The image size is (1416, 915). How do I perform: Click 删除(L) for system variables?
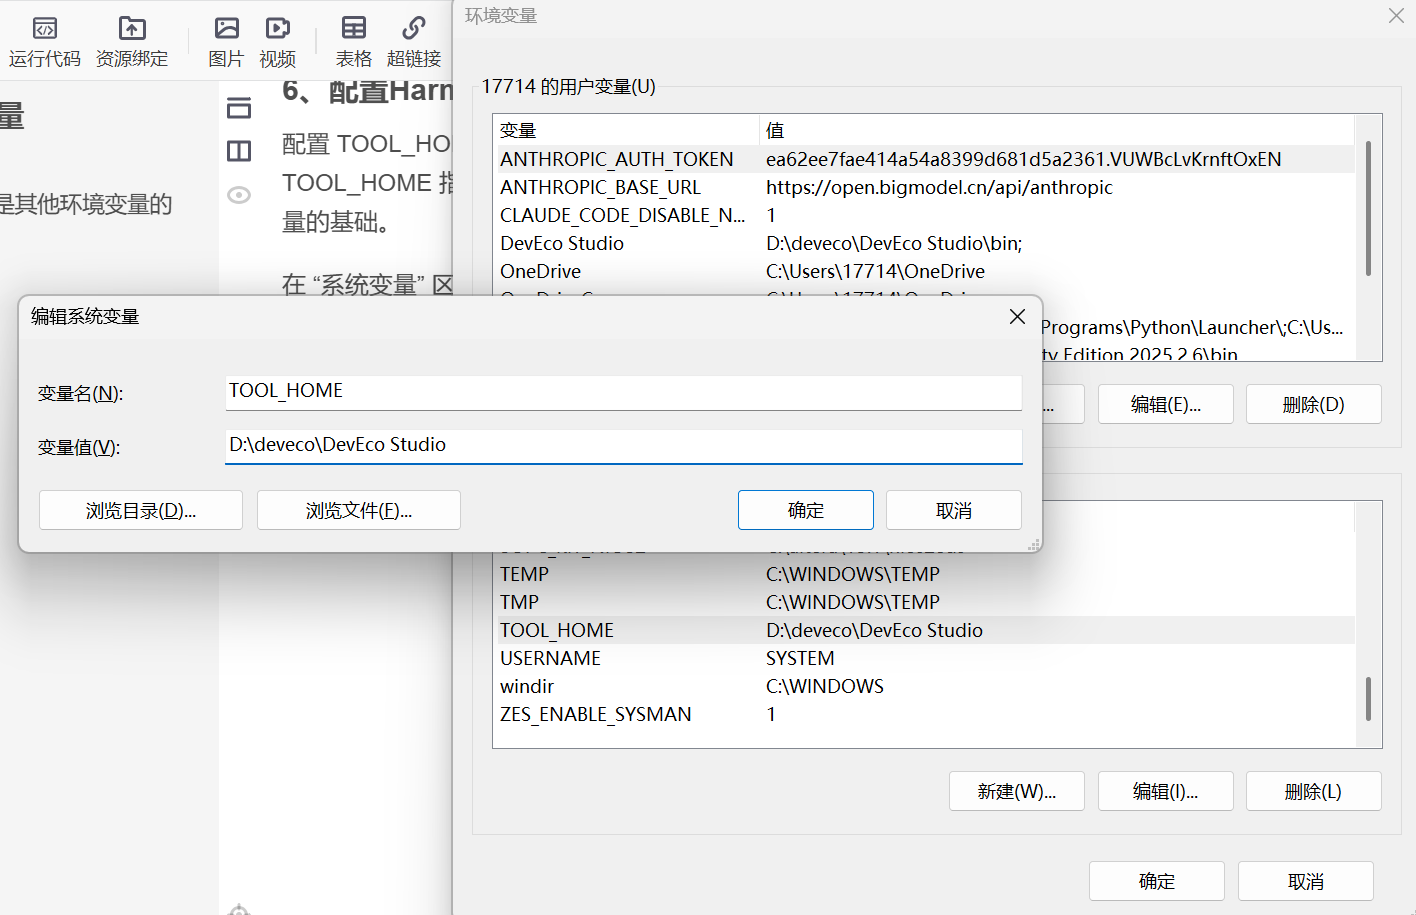1314,791
